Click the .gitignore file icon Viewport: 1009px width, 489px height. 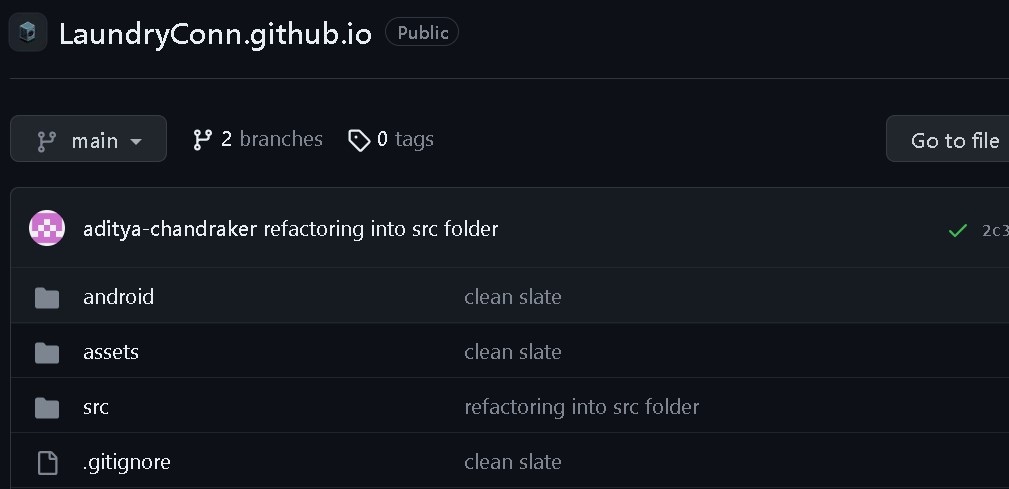click(47, 463)
